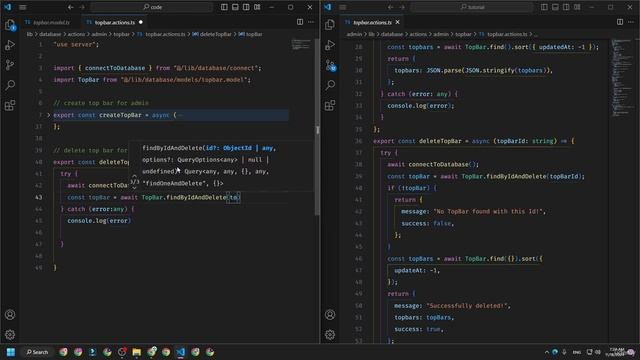Open Run and Debug in right window
640x360 pixels.
(x=330, y=45)
